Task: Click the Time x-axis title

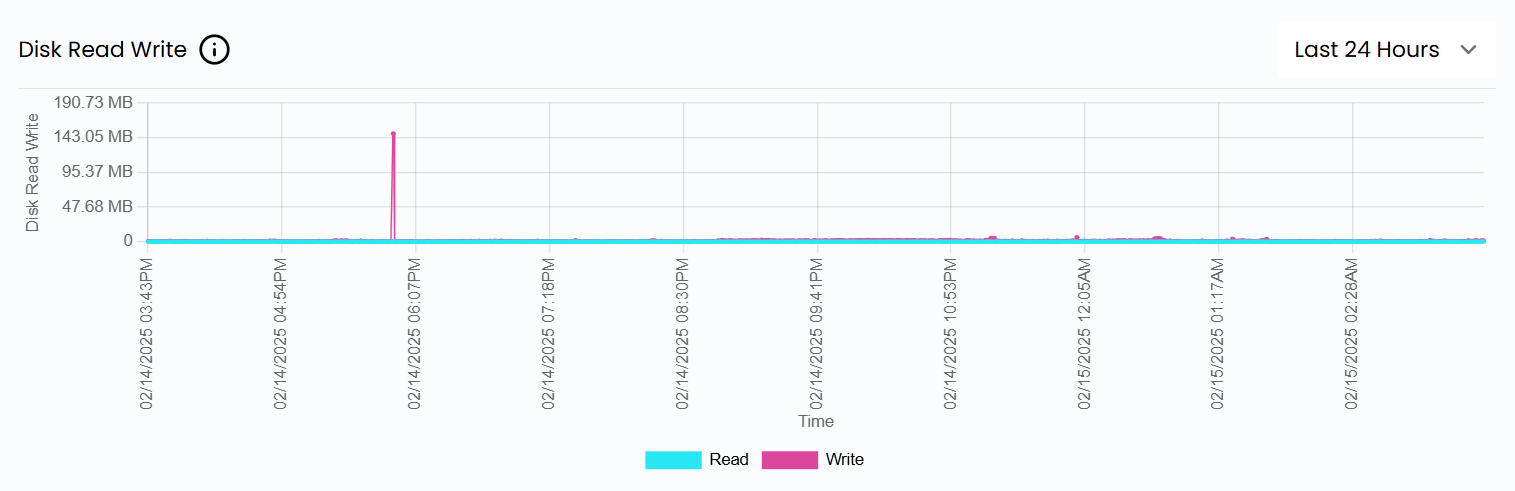Action: (x=815, y=421)
